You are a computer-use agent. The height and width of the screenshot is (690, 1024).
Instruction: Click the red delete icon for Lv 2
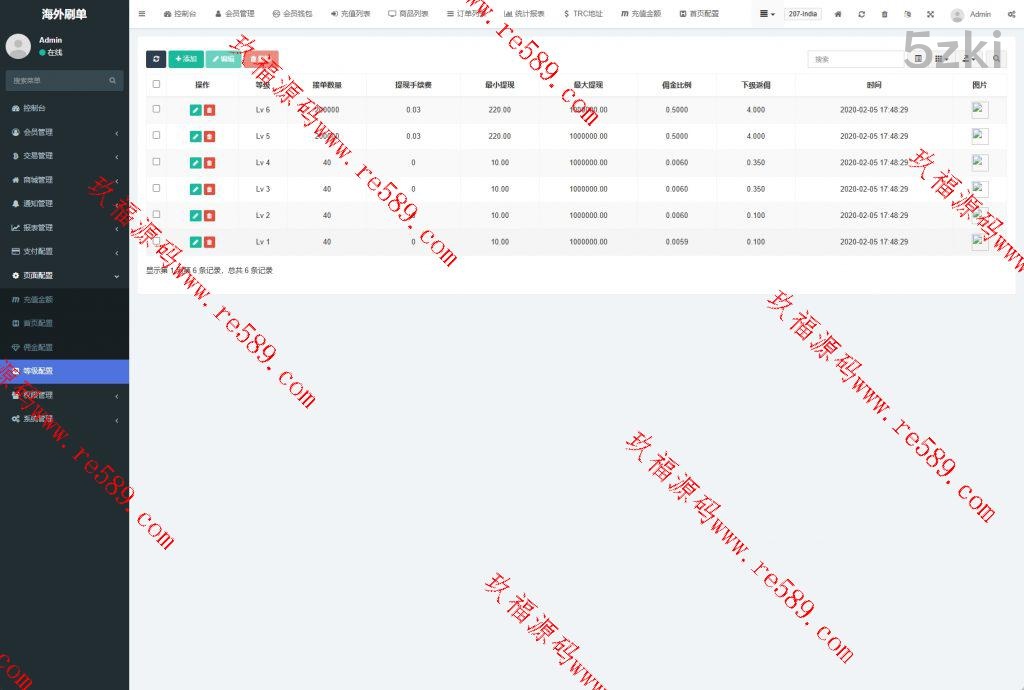(x=209, y=215)
